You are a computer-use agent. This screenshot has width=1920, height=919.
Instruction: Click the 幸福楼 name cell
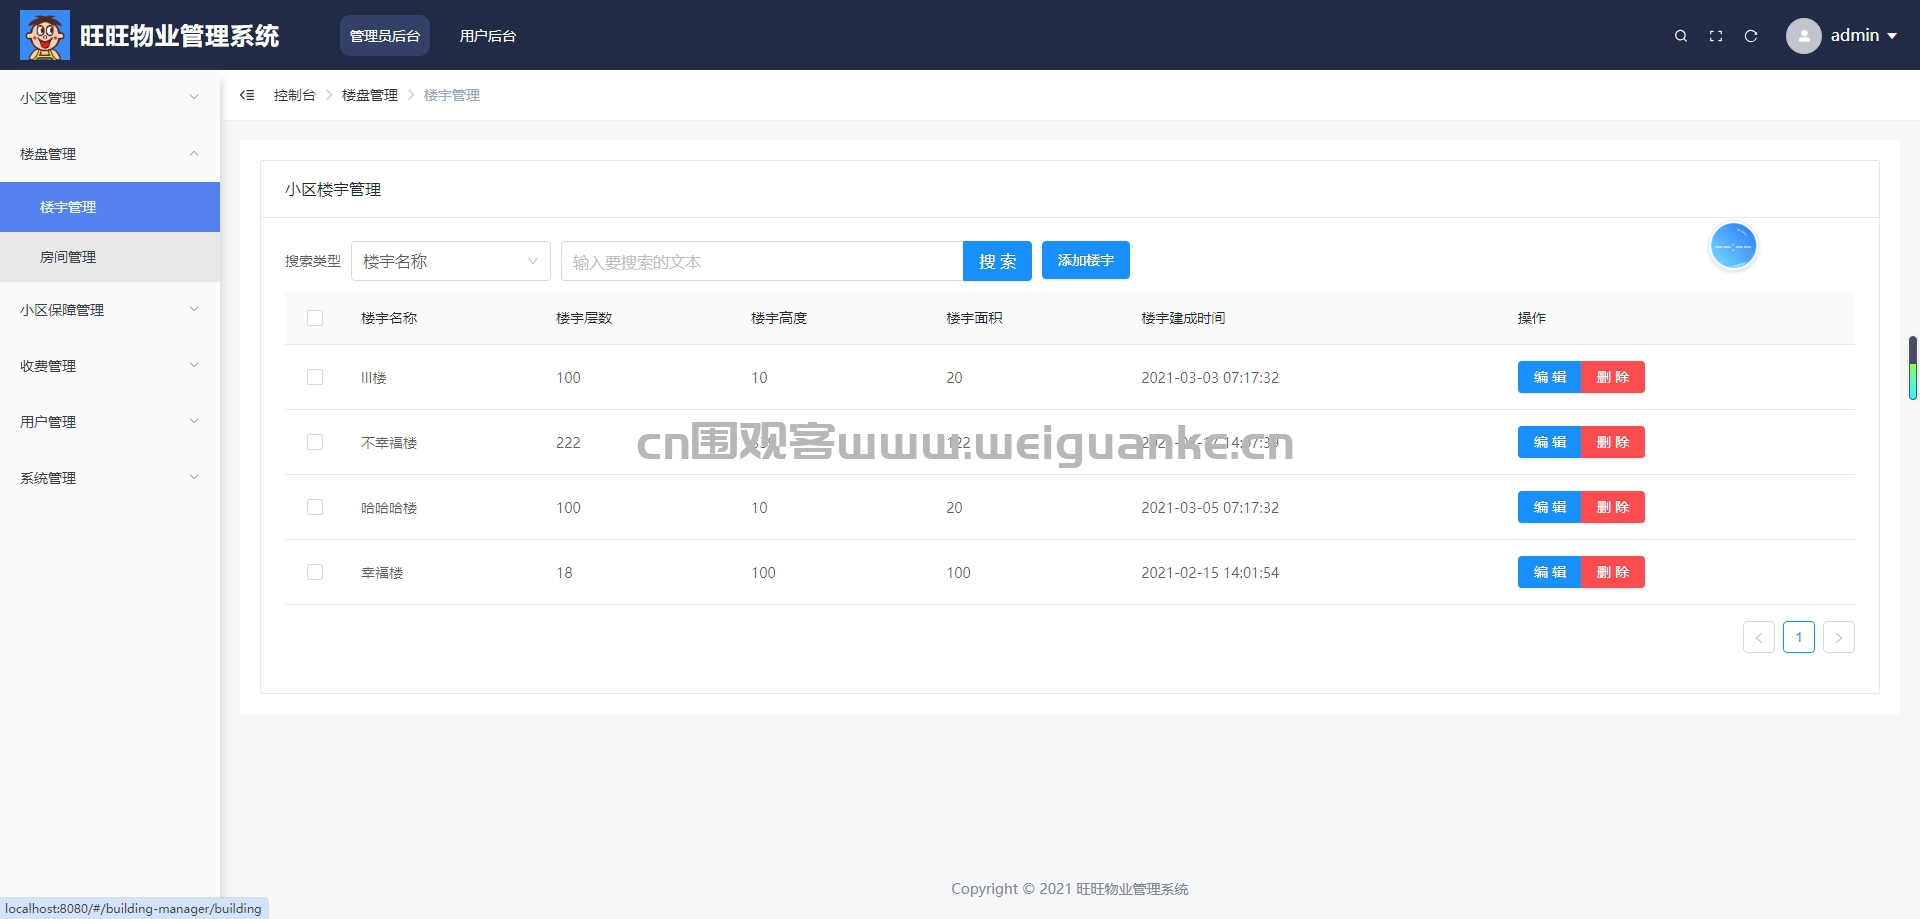[x=382, y=572]
